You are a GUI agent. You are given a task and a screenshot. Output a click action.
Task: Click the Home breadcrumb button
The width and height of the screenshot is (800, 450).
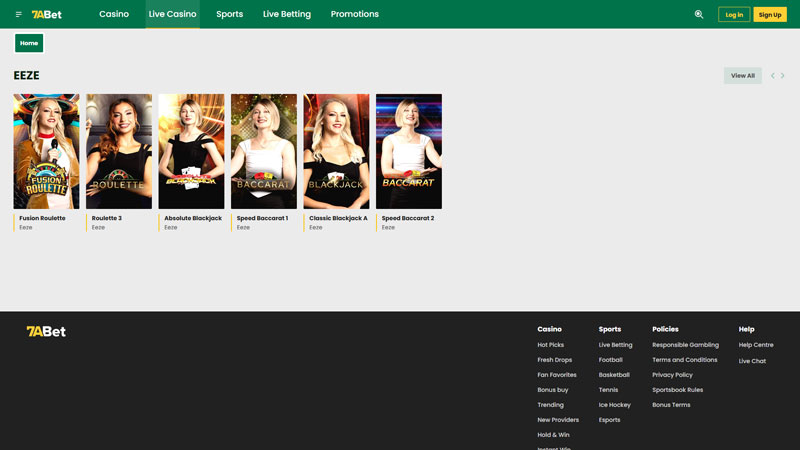(x=29, y=43)
